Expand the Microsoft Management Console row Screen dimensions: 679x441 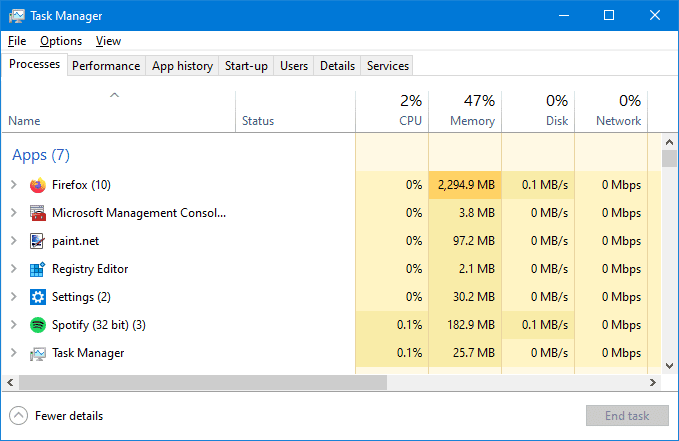coord(14,213)
